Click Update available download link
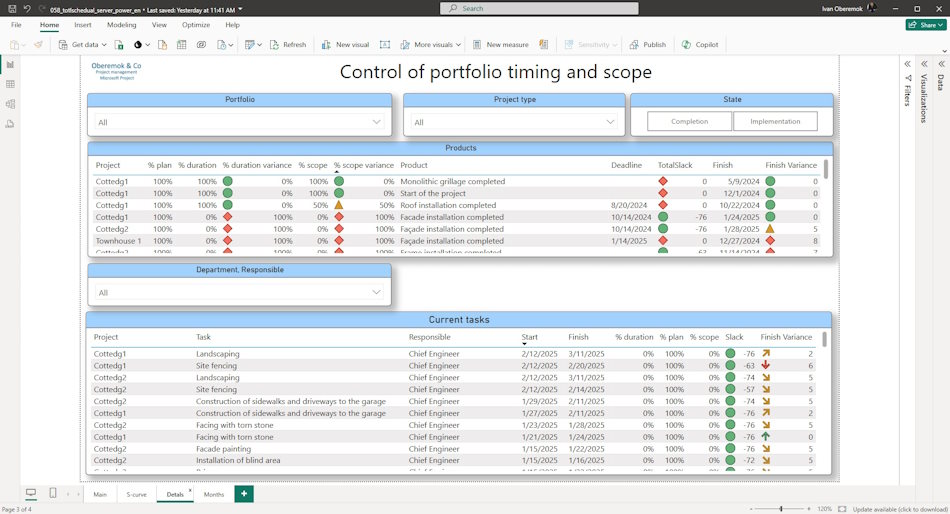The image size is (950, 514). (900, 510)
